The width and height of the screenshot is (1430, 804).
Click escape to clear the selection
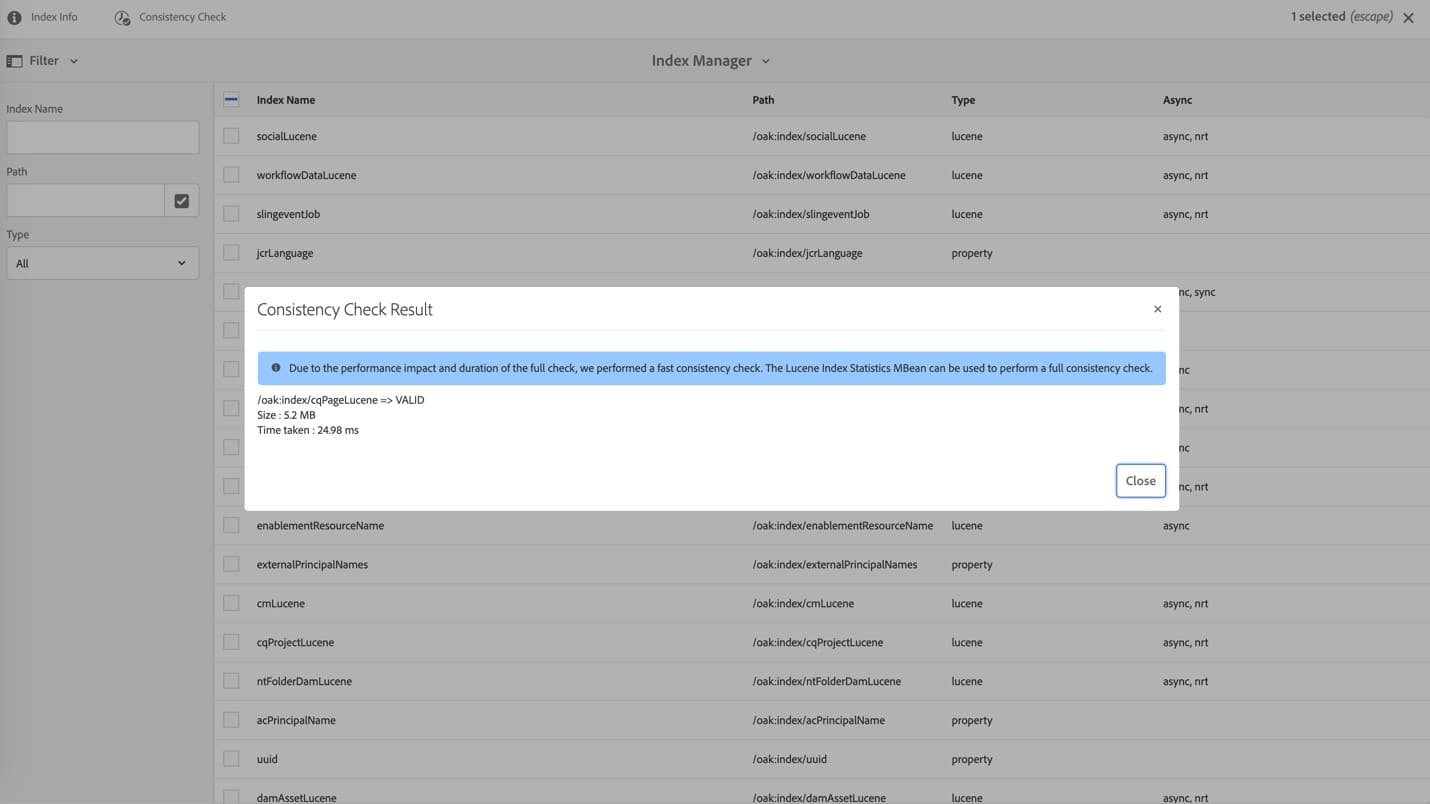[x=1371, y=16]
